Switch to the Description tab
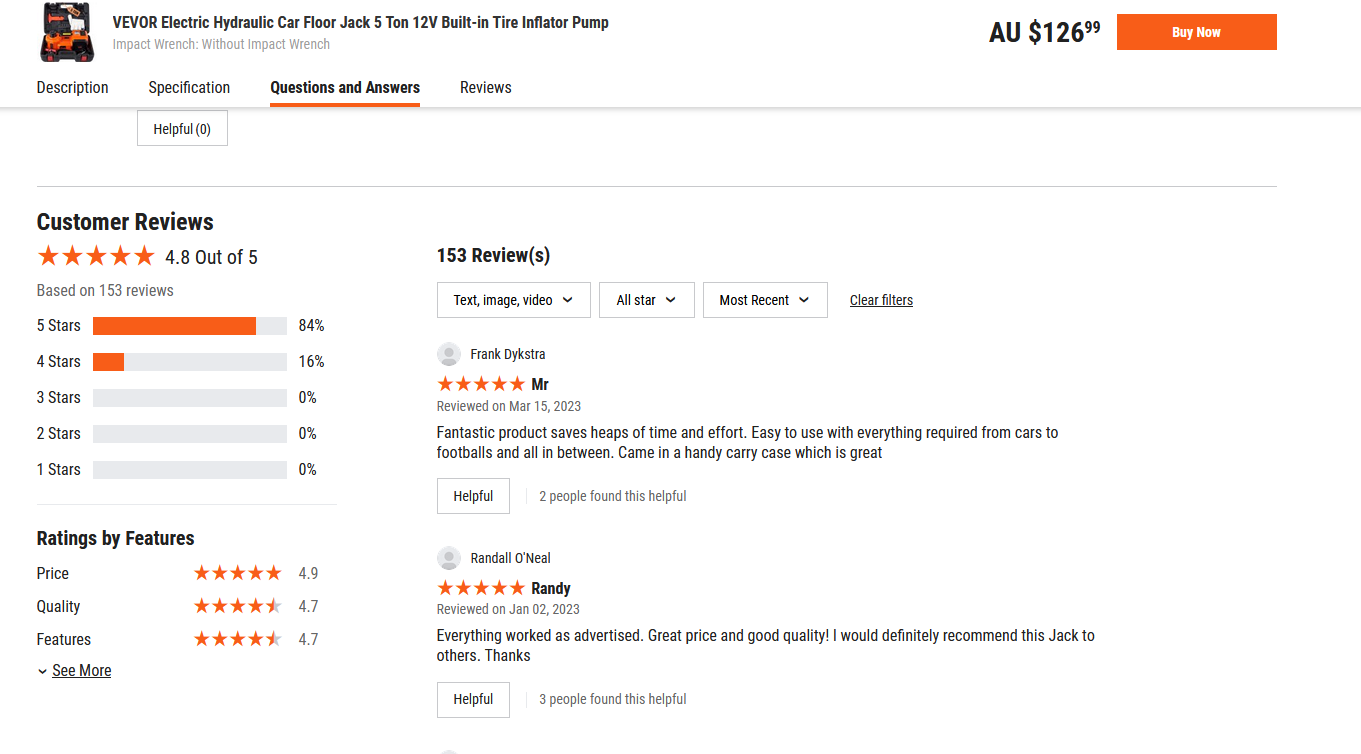 pos(73,88)
